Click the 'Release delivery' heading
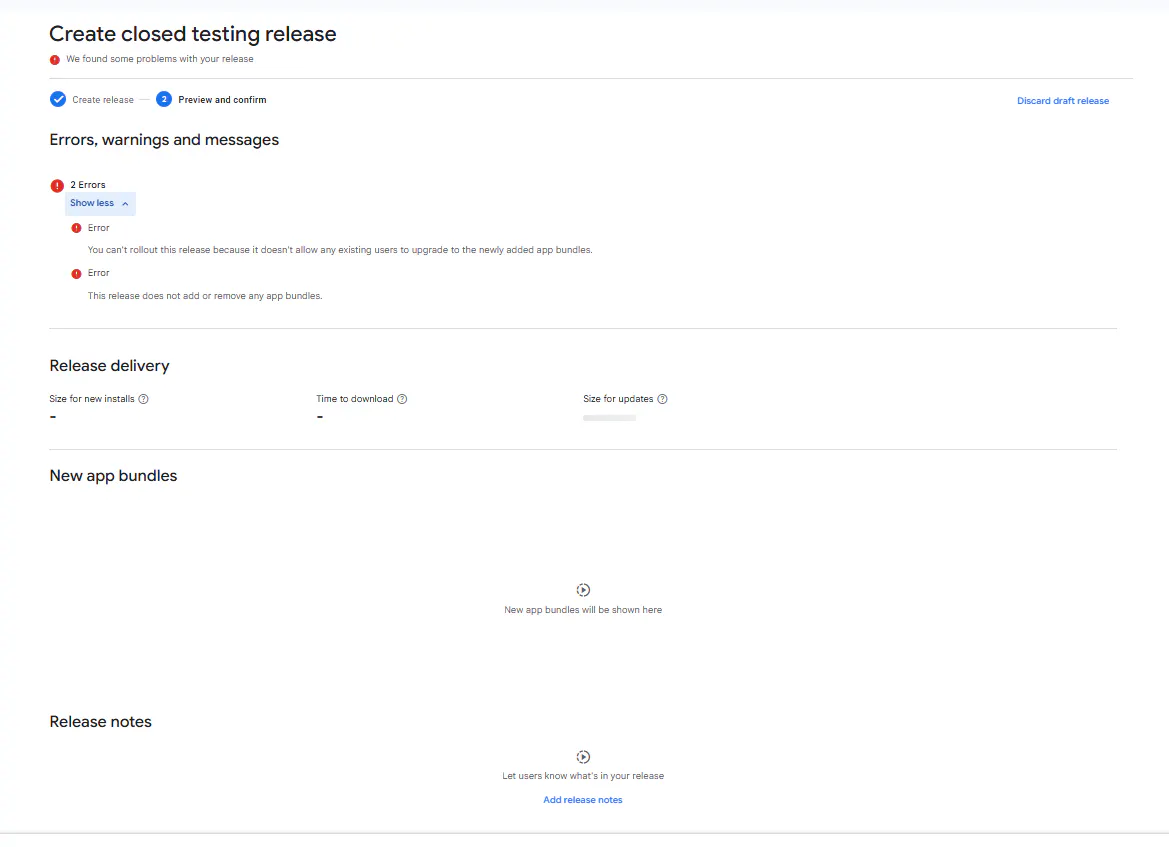Screen dimensions: 1169x847 tap(110, 366)
